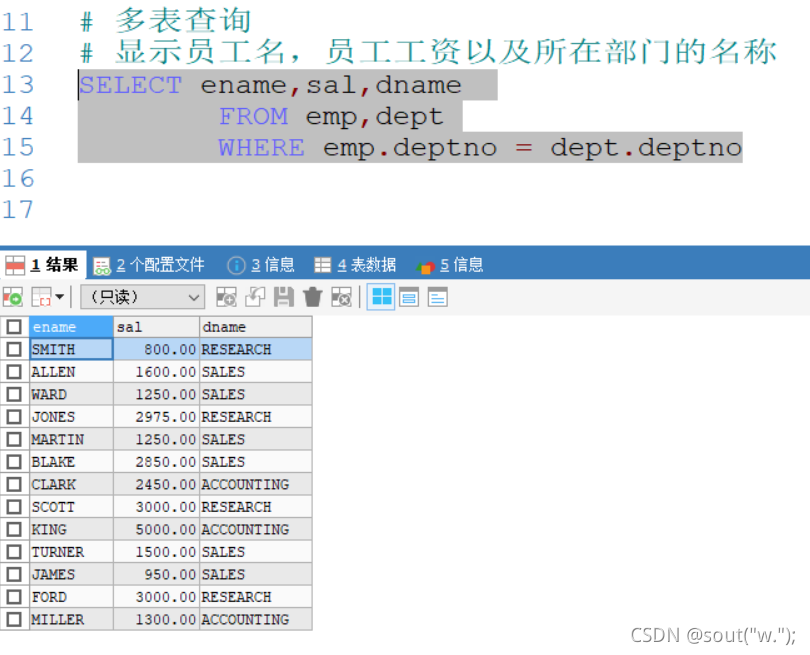Image resolution: width=810 pixels, height=655 pixels.
Task: Open the 3 信息 tab
Action: 261,265
